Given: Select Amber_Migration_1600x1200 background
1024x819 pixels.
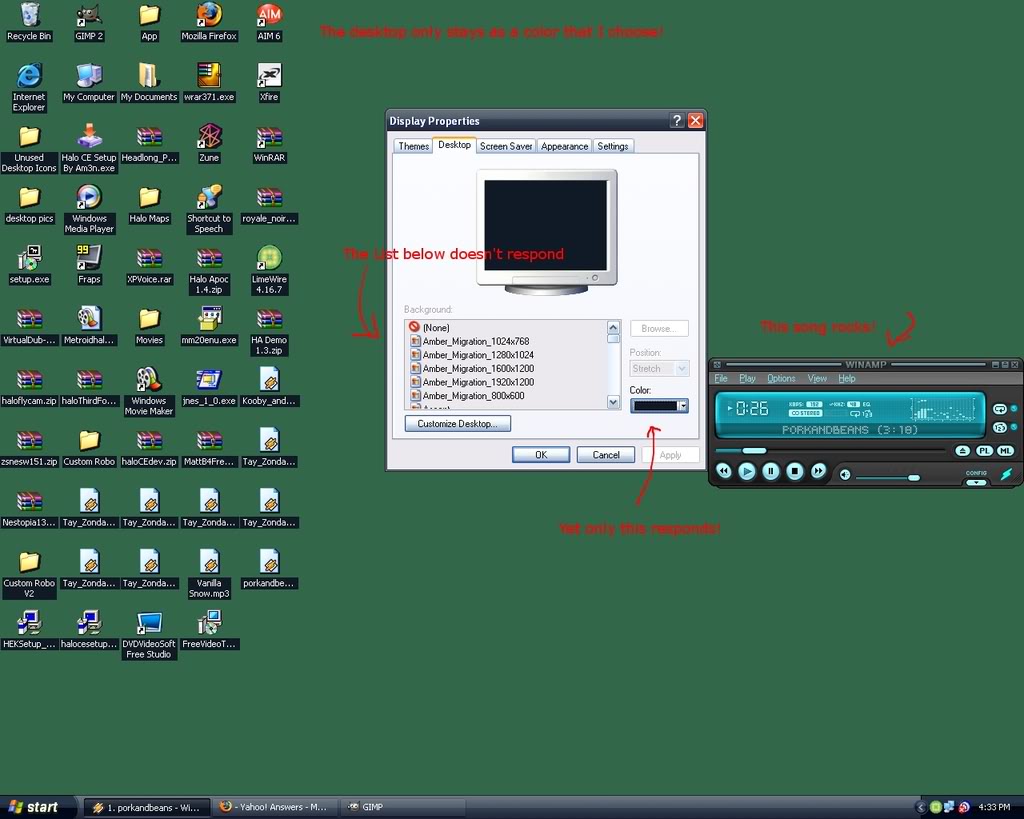Looking at the screenshot, I should tap(506, 368).
